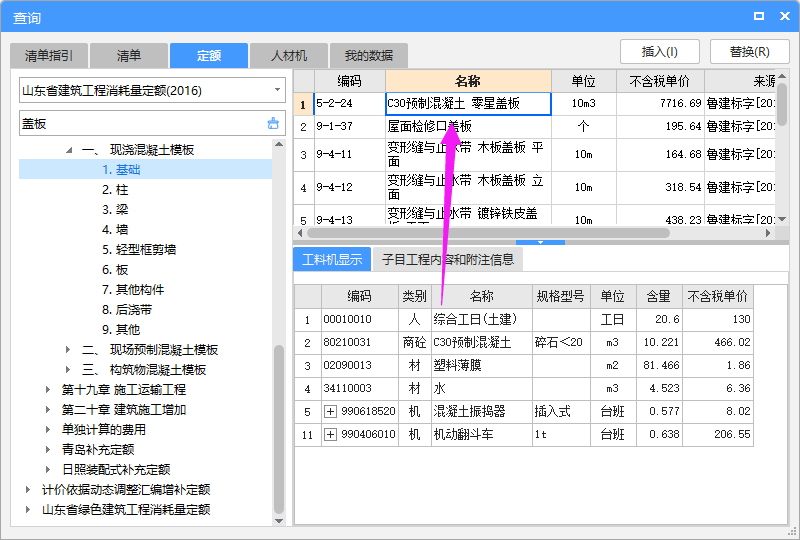Open the 我的数据 tab
Image resolution: width=800 pixels, height=540 pixels.
pyautogui.click(x=369, y=56)
